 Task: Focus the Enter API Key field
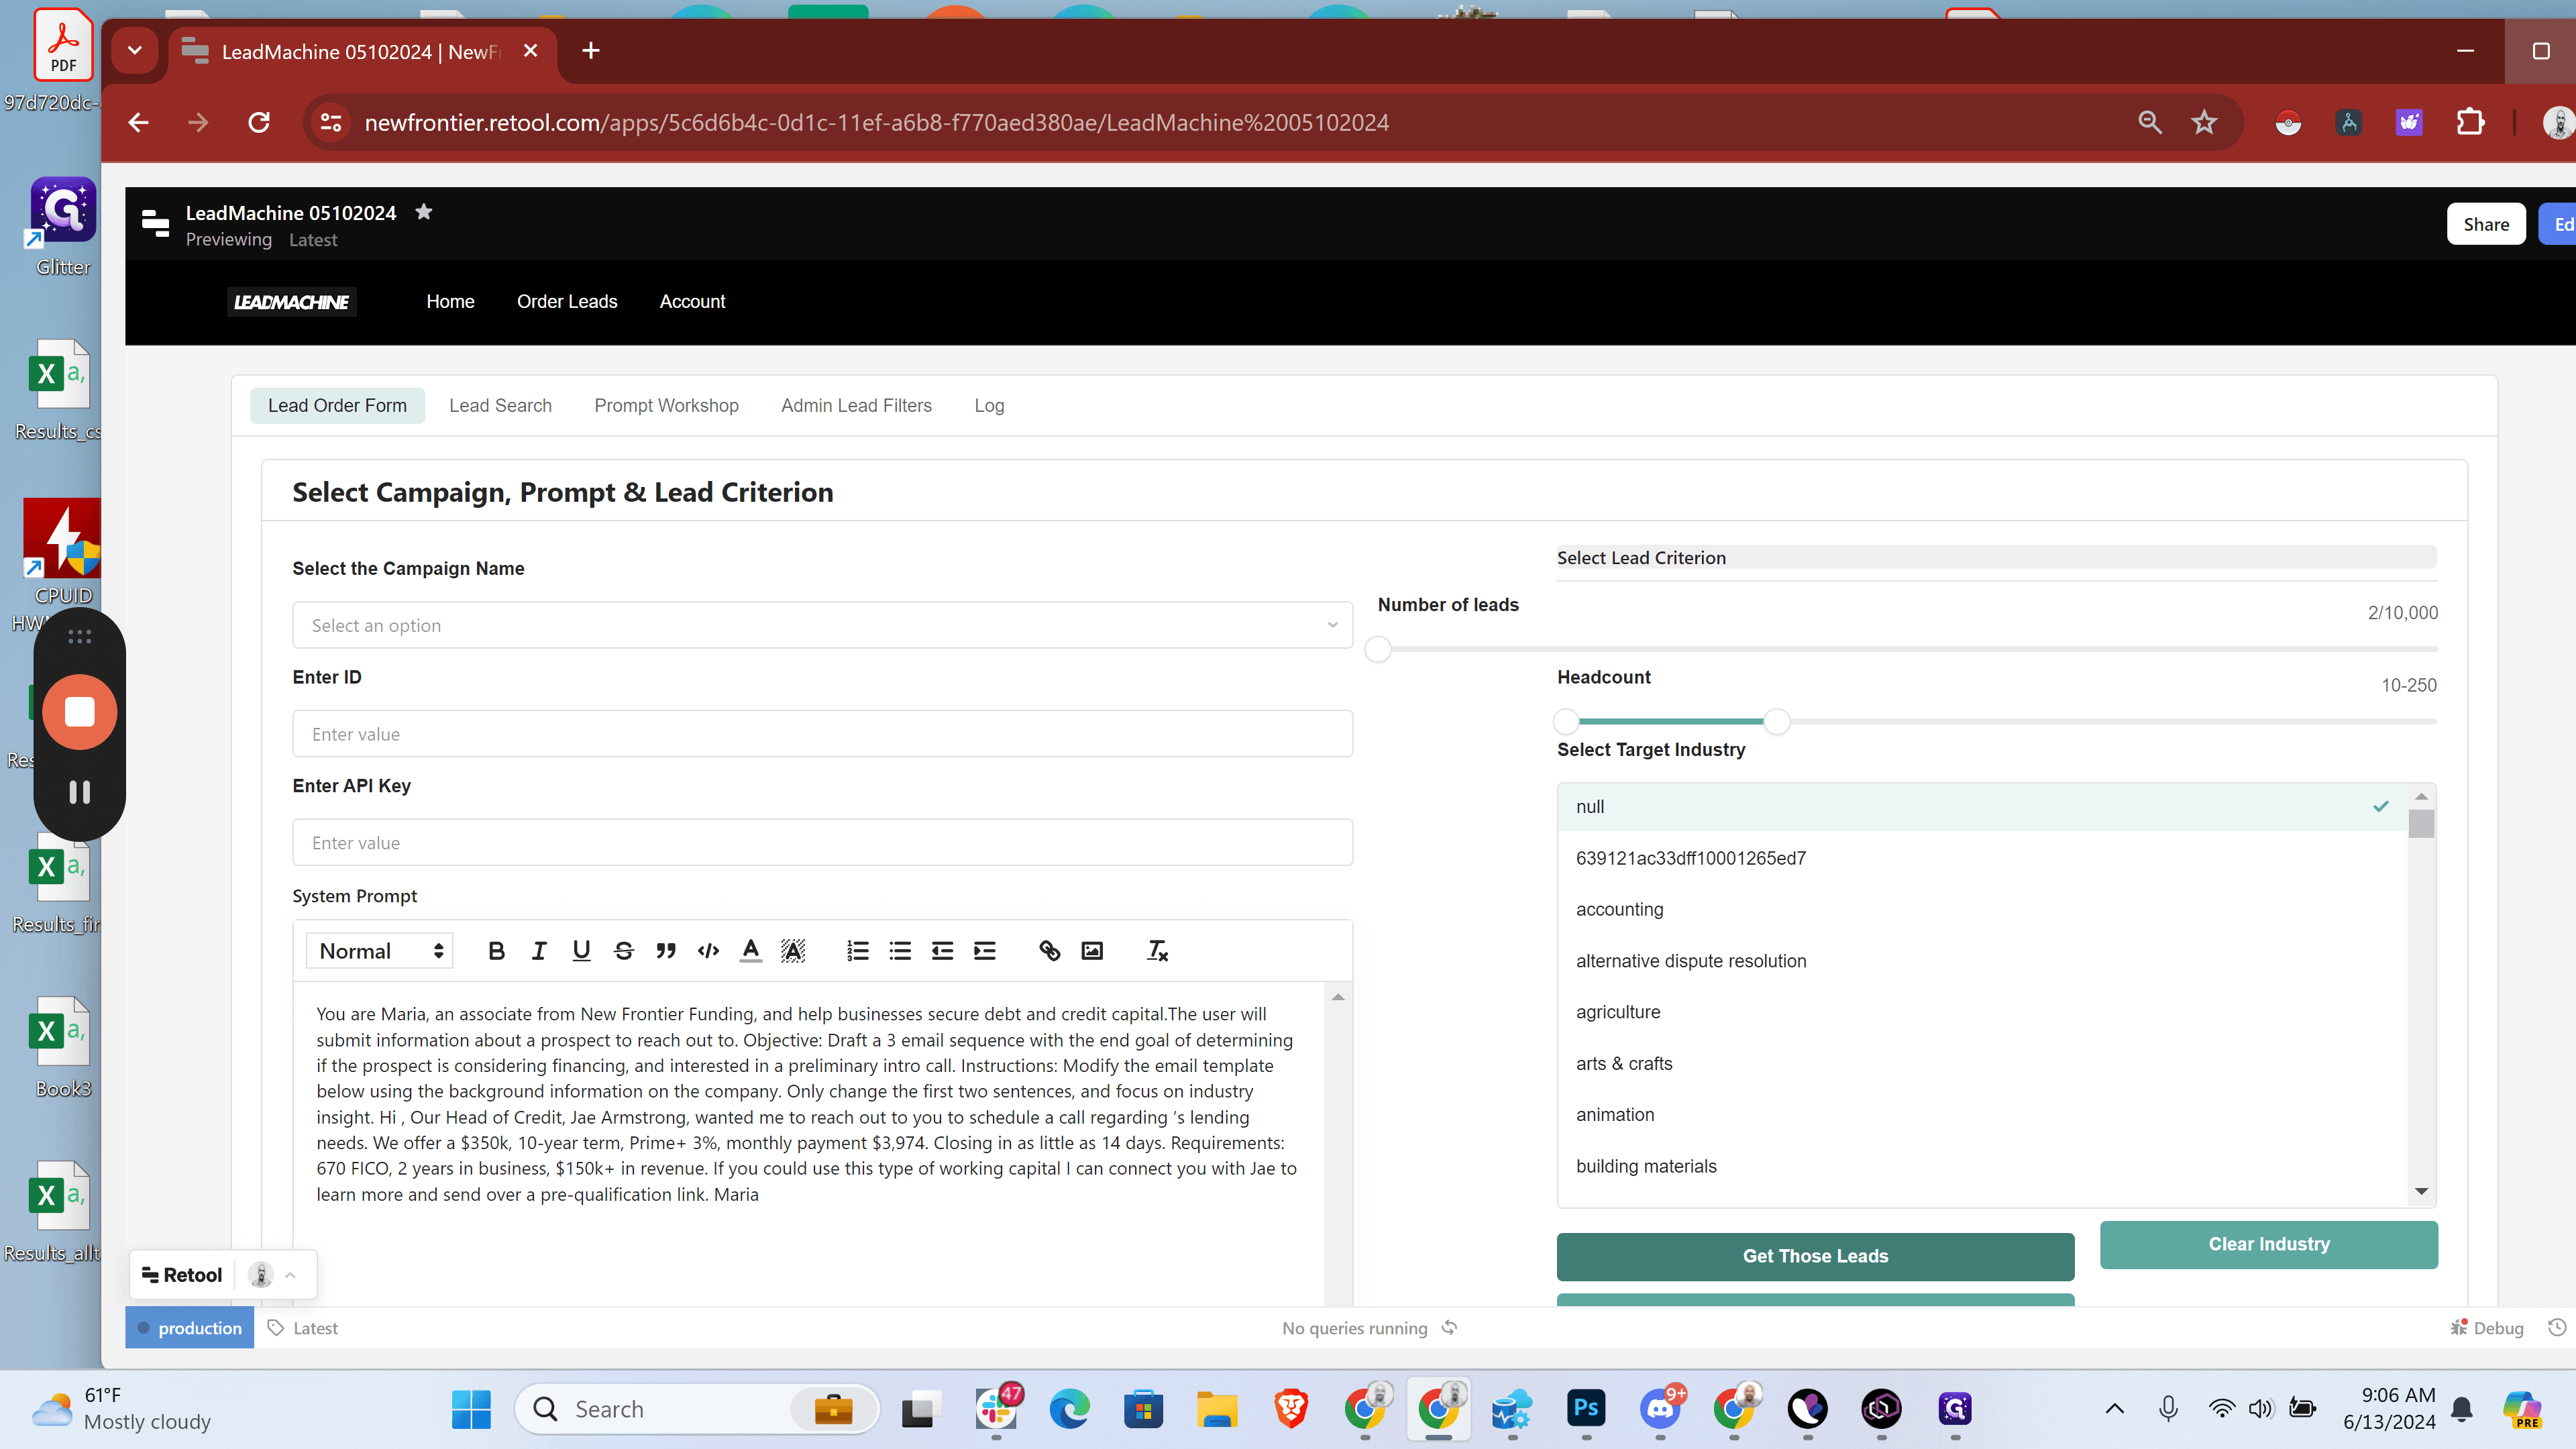pyautogui.click(x=822, y=843)
